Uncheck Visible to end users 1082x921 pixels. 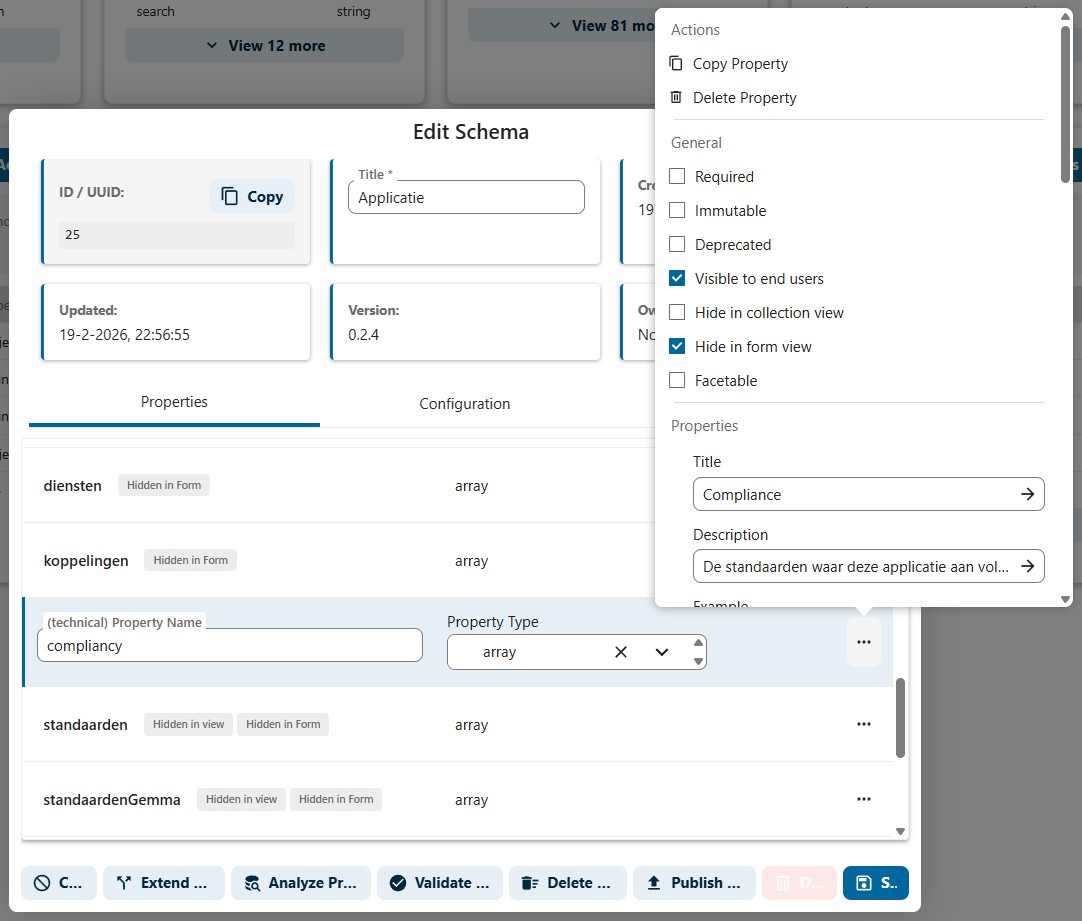677,279
